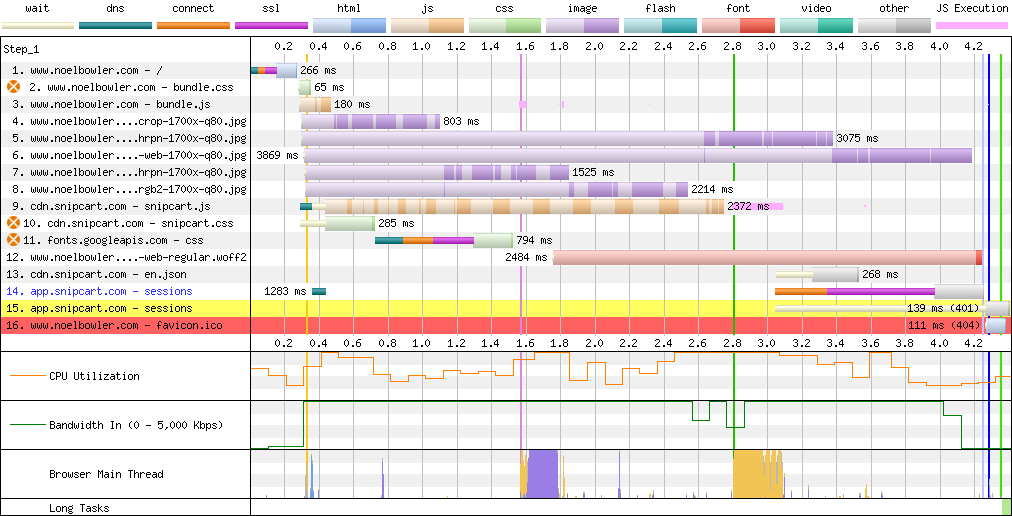Screen dimensions: 1012x516
Task: Click the css legend color bar
Action: coord(505,26)
